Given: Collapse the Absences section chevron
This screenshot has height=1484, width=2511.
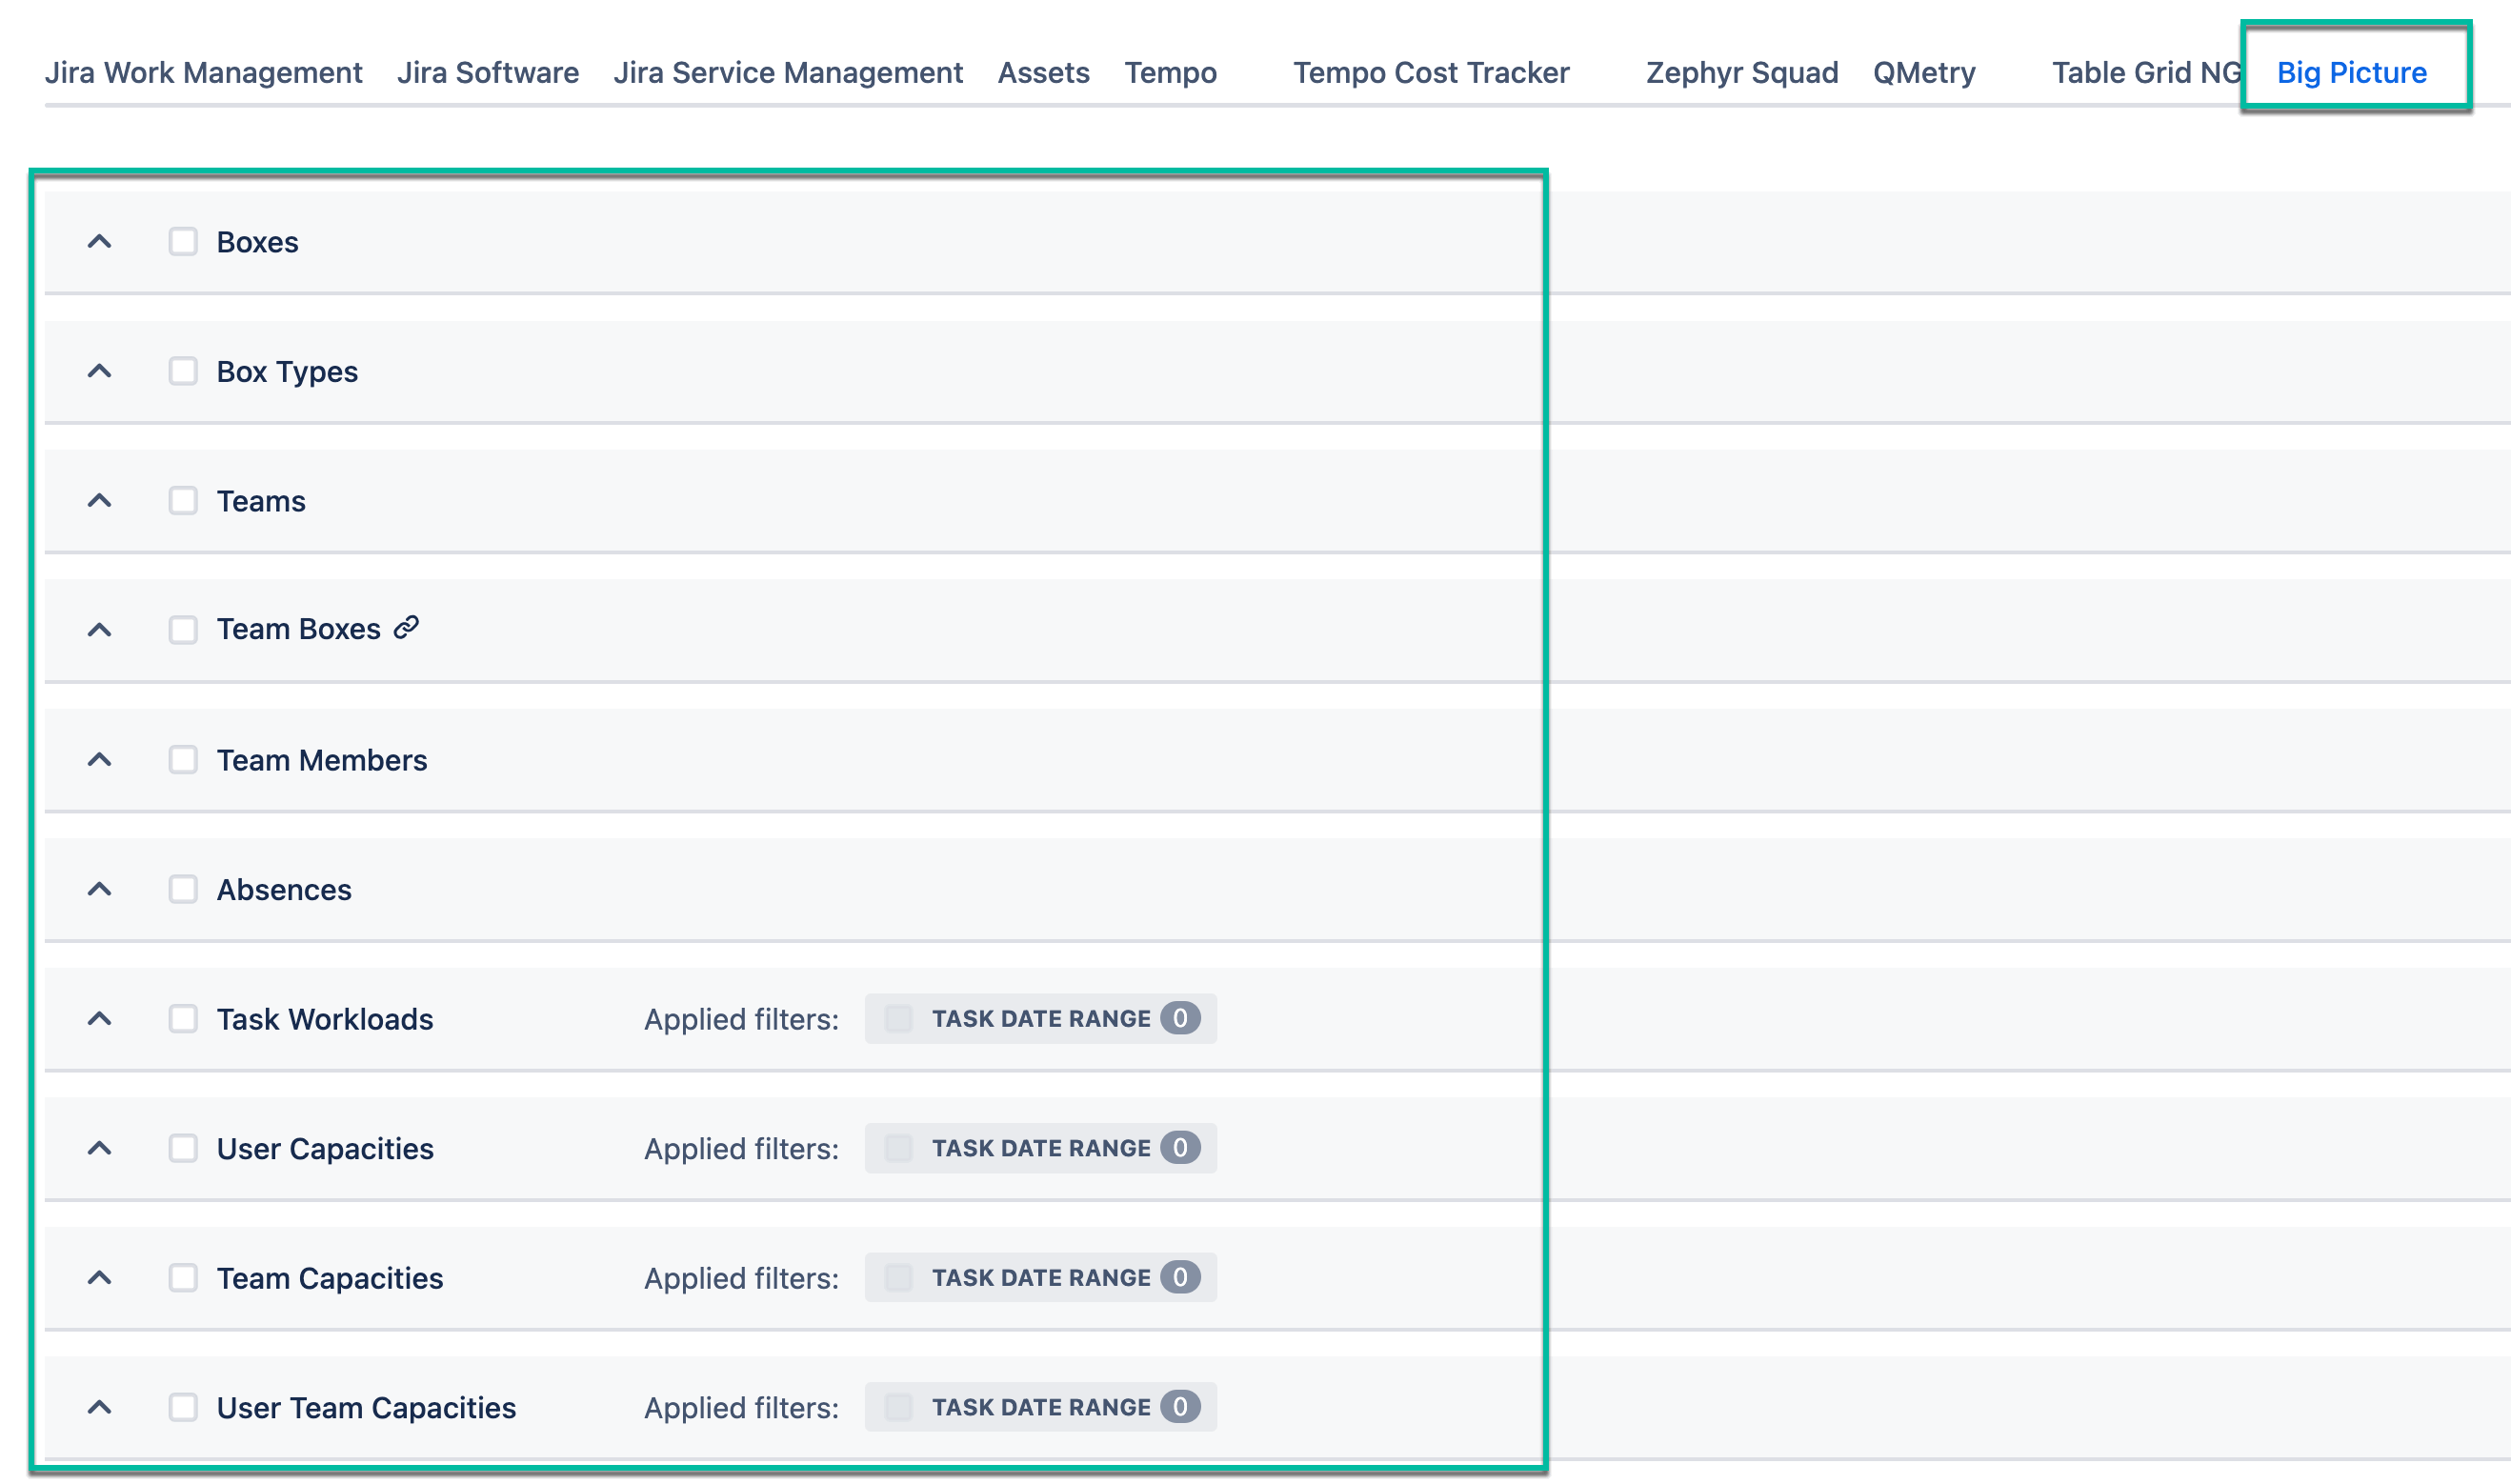Looking at the screenshot, I should tap(98, 889).
